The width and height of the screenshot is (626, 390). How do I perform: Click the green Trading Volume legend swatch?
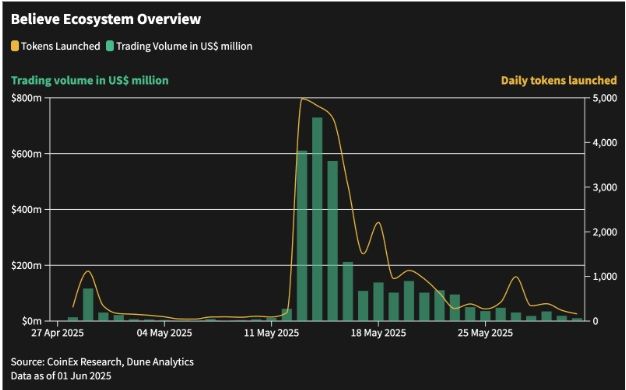tap(110, 46)
